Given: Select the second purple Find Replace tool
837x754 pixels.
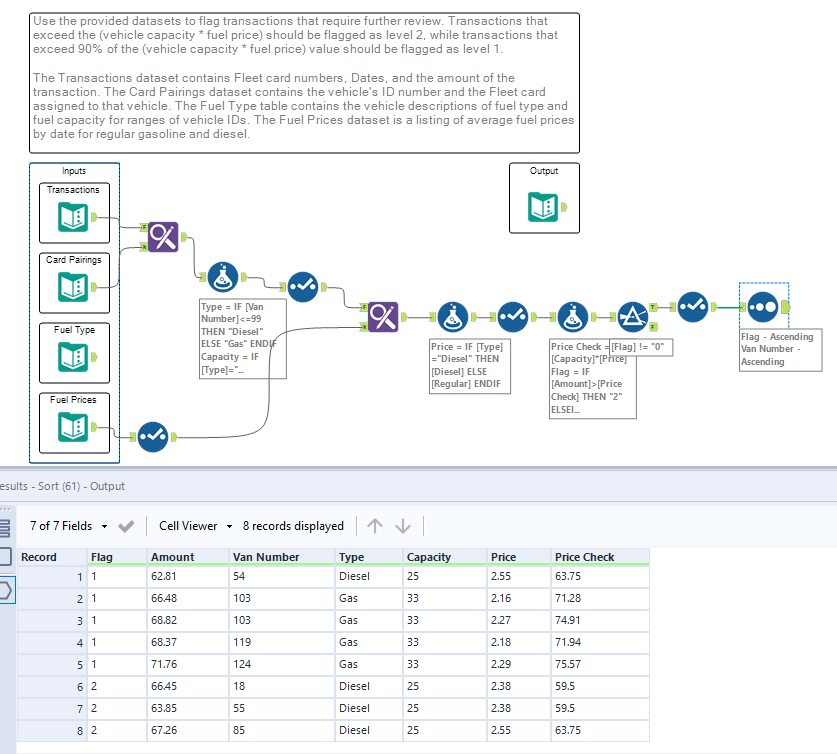Looking at the screenshot, I should [383, 317].
